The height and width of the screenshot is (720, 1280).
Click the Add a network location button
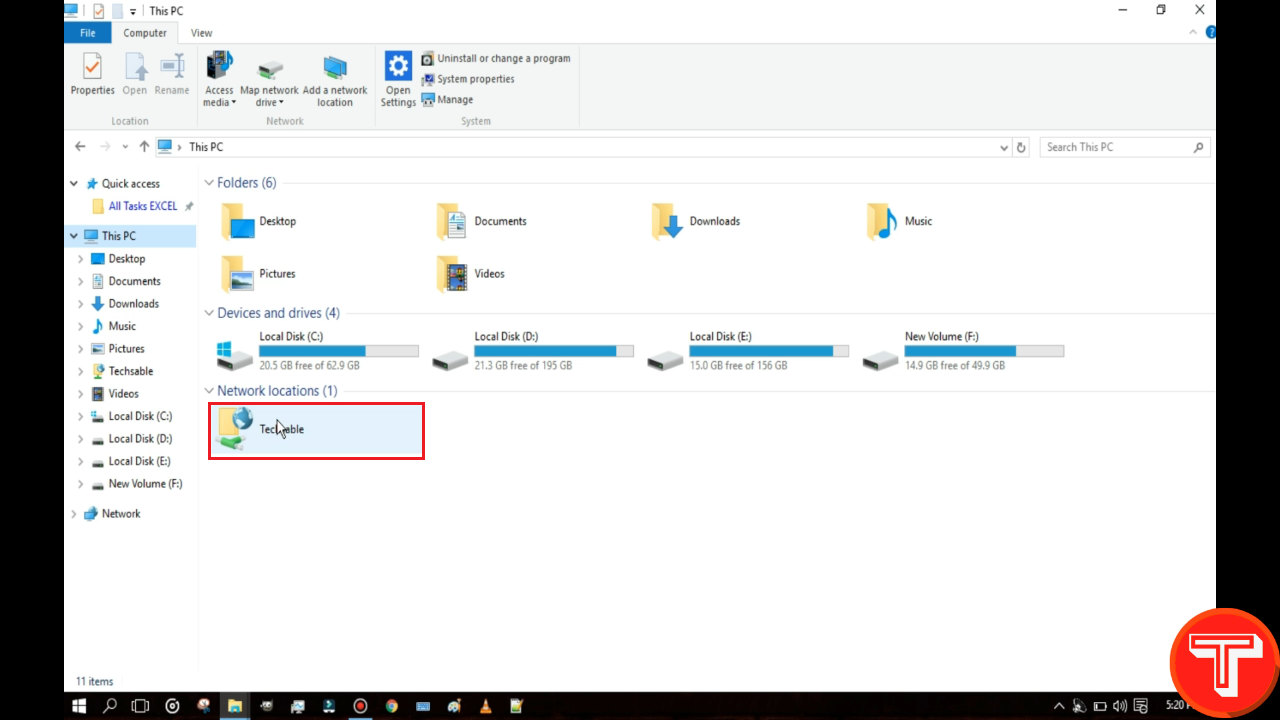pos(335,80)
